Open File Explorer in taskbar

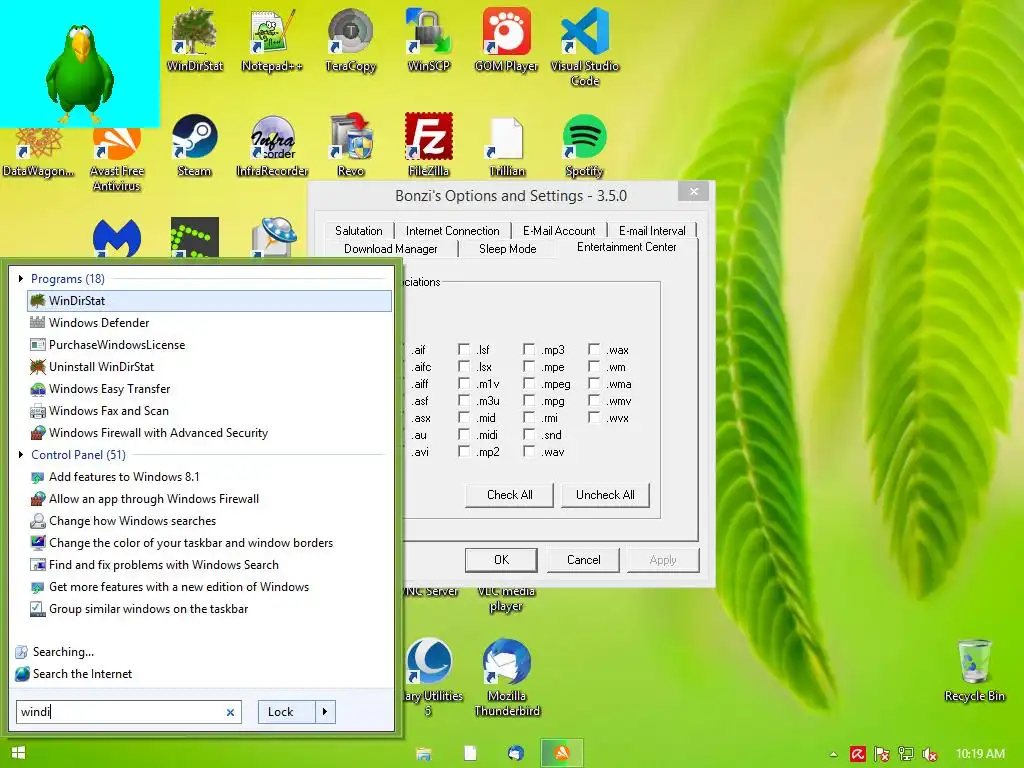pyautogui.click(x=423, y=754)
